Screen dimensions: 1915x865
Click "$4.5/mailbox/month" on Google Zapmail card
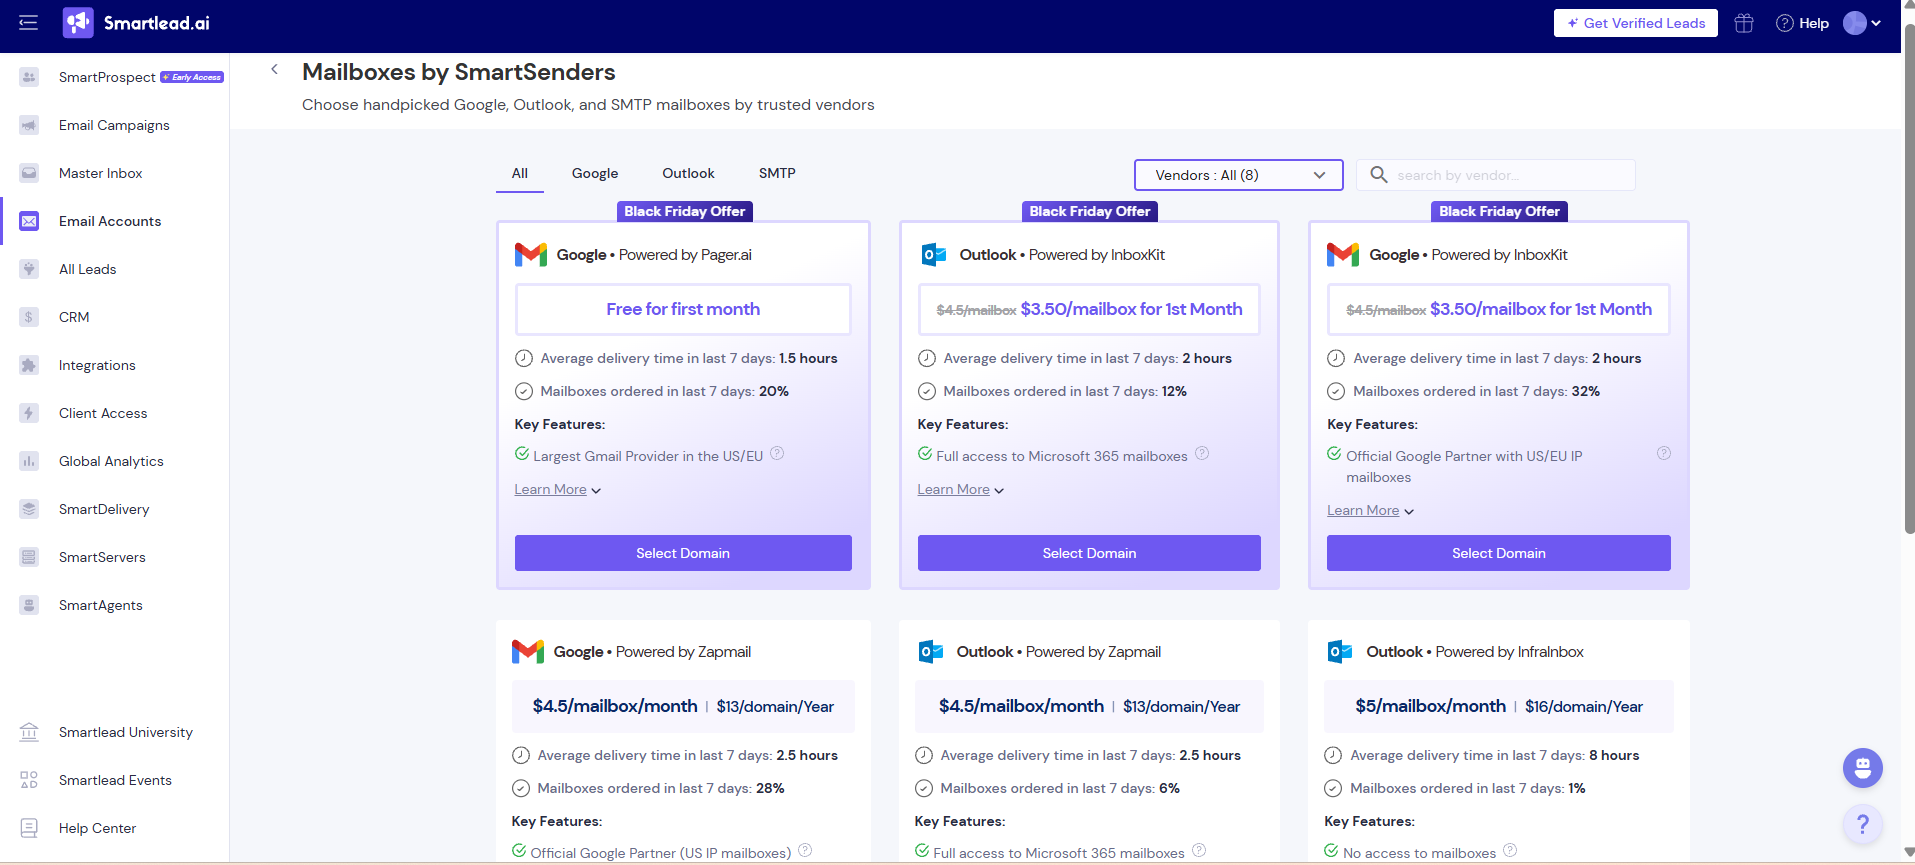(615, 706)
